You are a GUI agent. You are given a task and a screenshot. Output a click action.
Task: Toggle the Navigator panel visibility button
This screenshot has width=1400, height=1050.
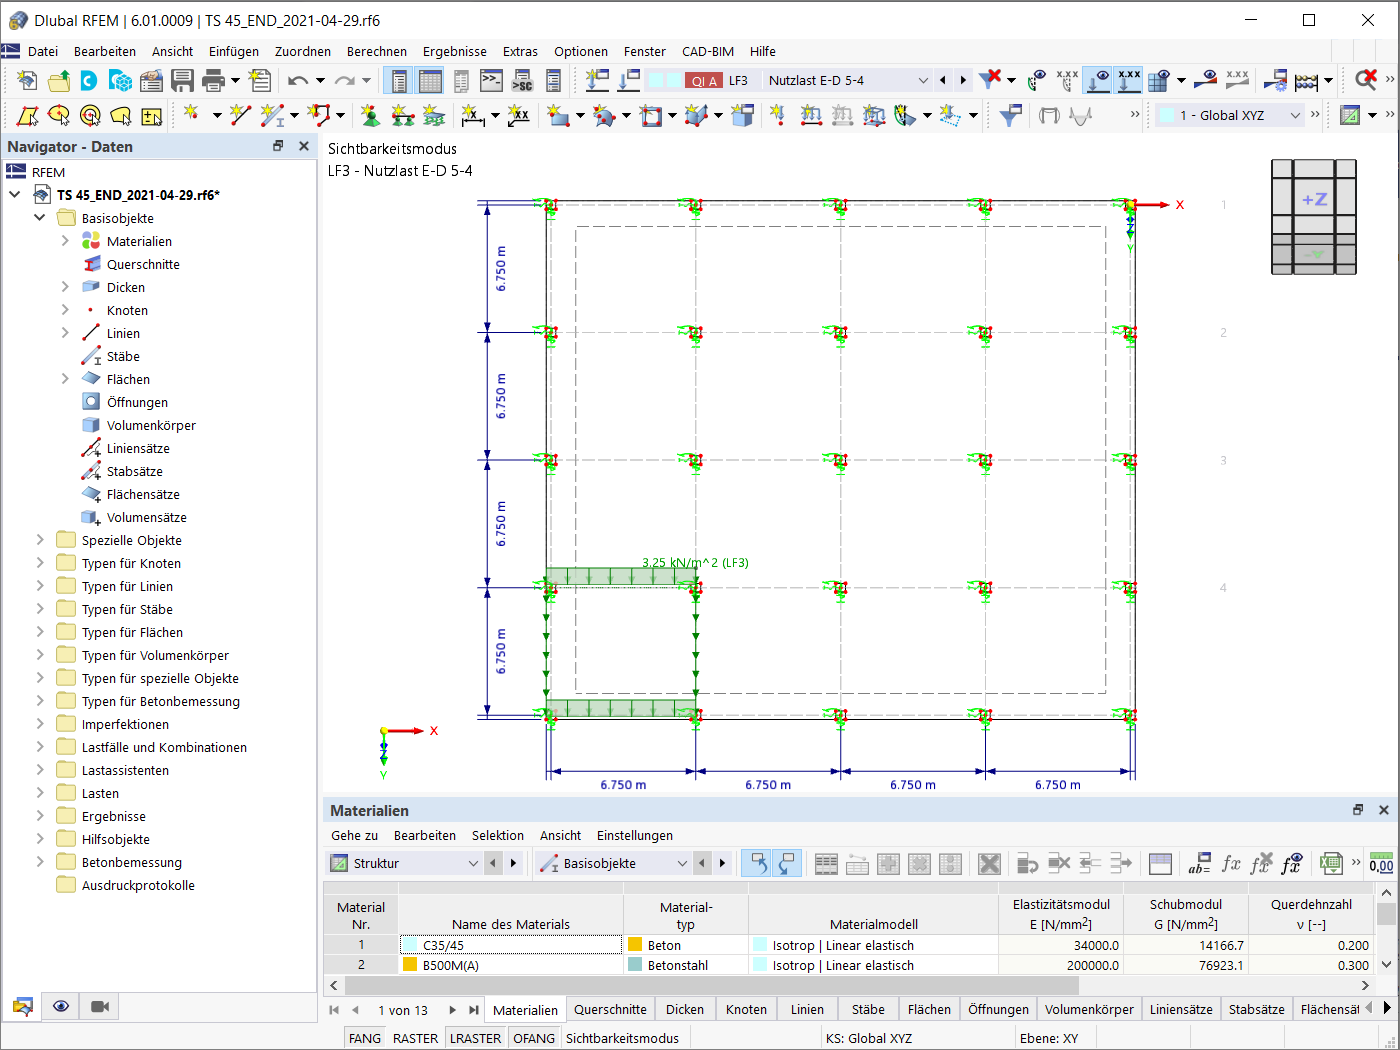click(x=400, y=81)
